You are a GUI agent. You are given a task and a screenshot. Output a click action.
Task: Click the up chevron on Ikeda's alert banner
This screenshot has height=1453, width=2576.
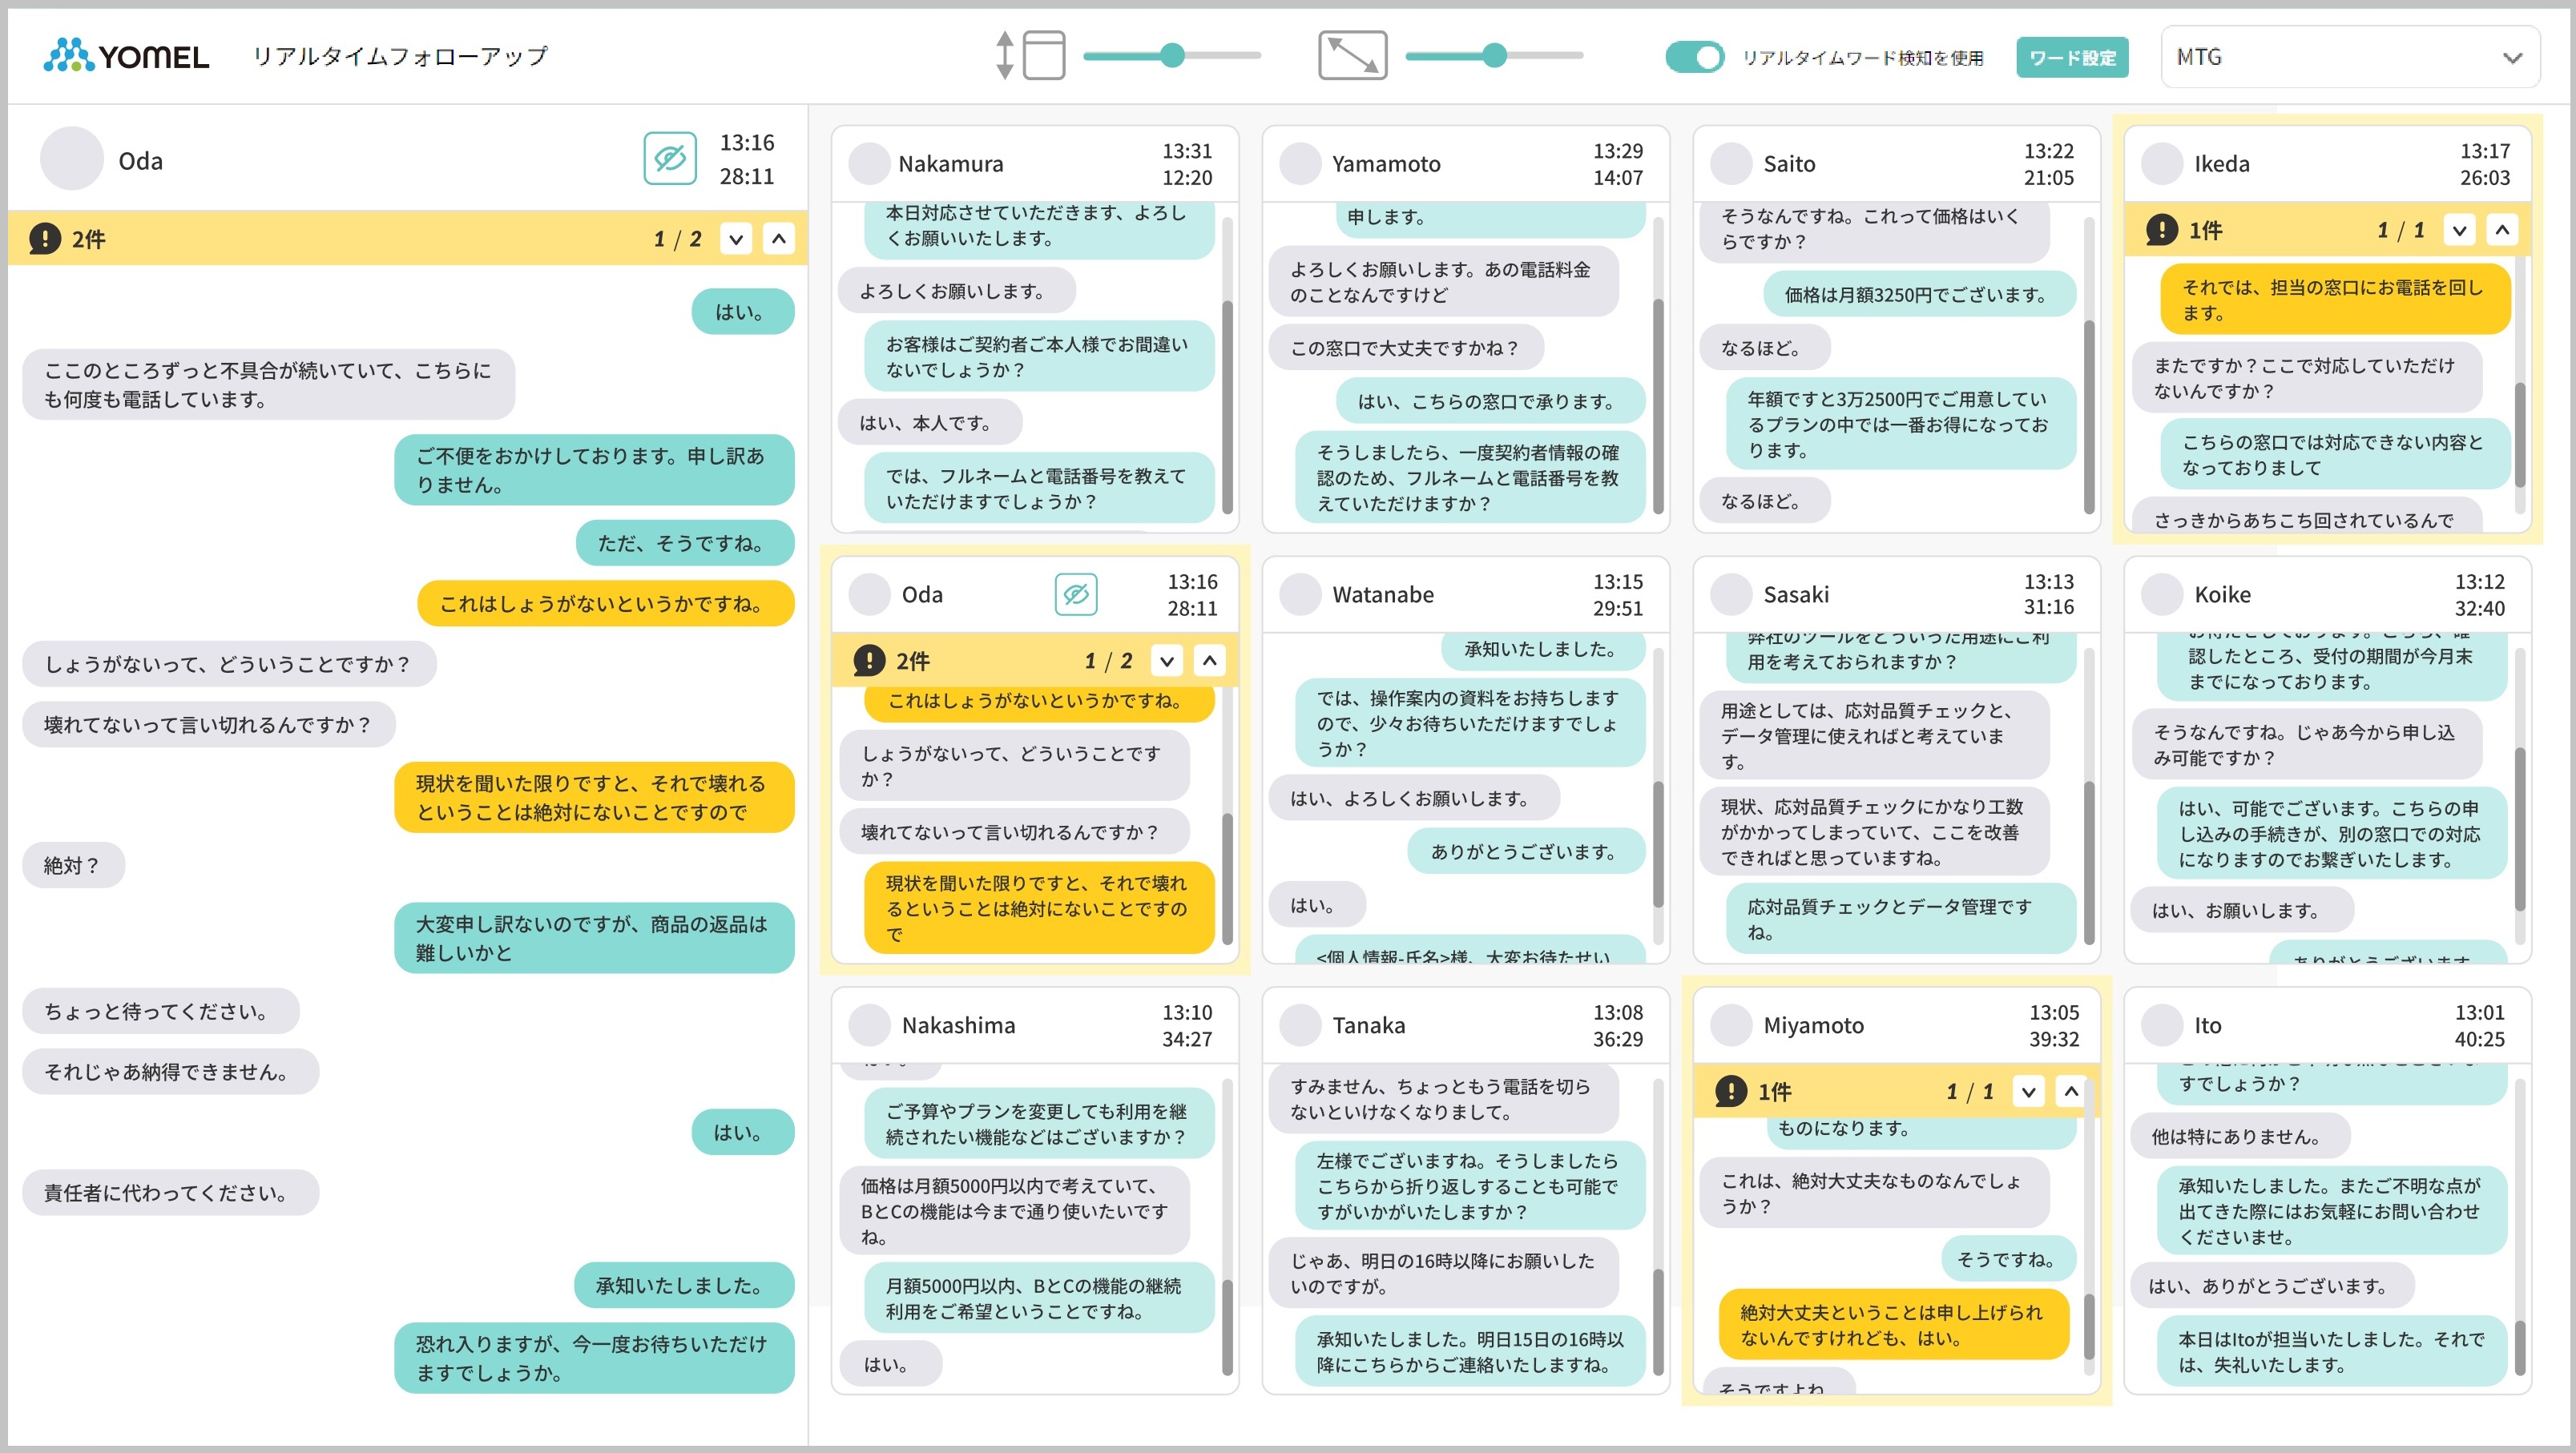tap(2504, 229)
